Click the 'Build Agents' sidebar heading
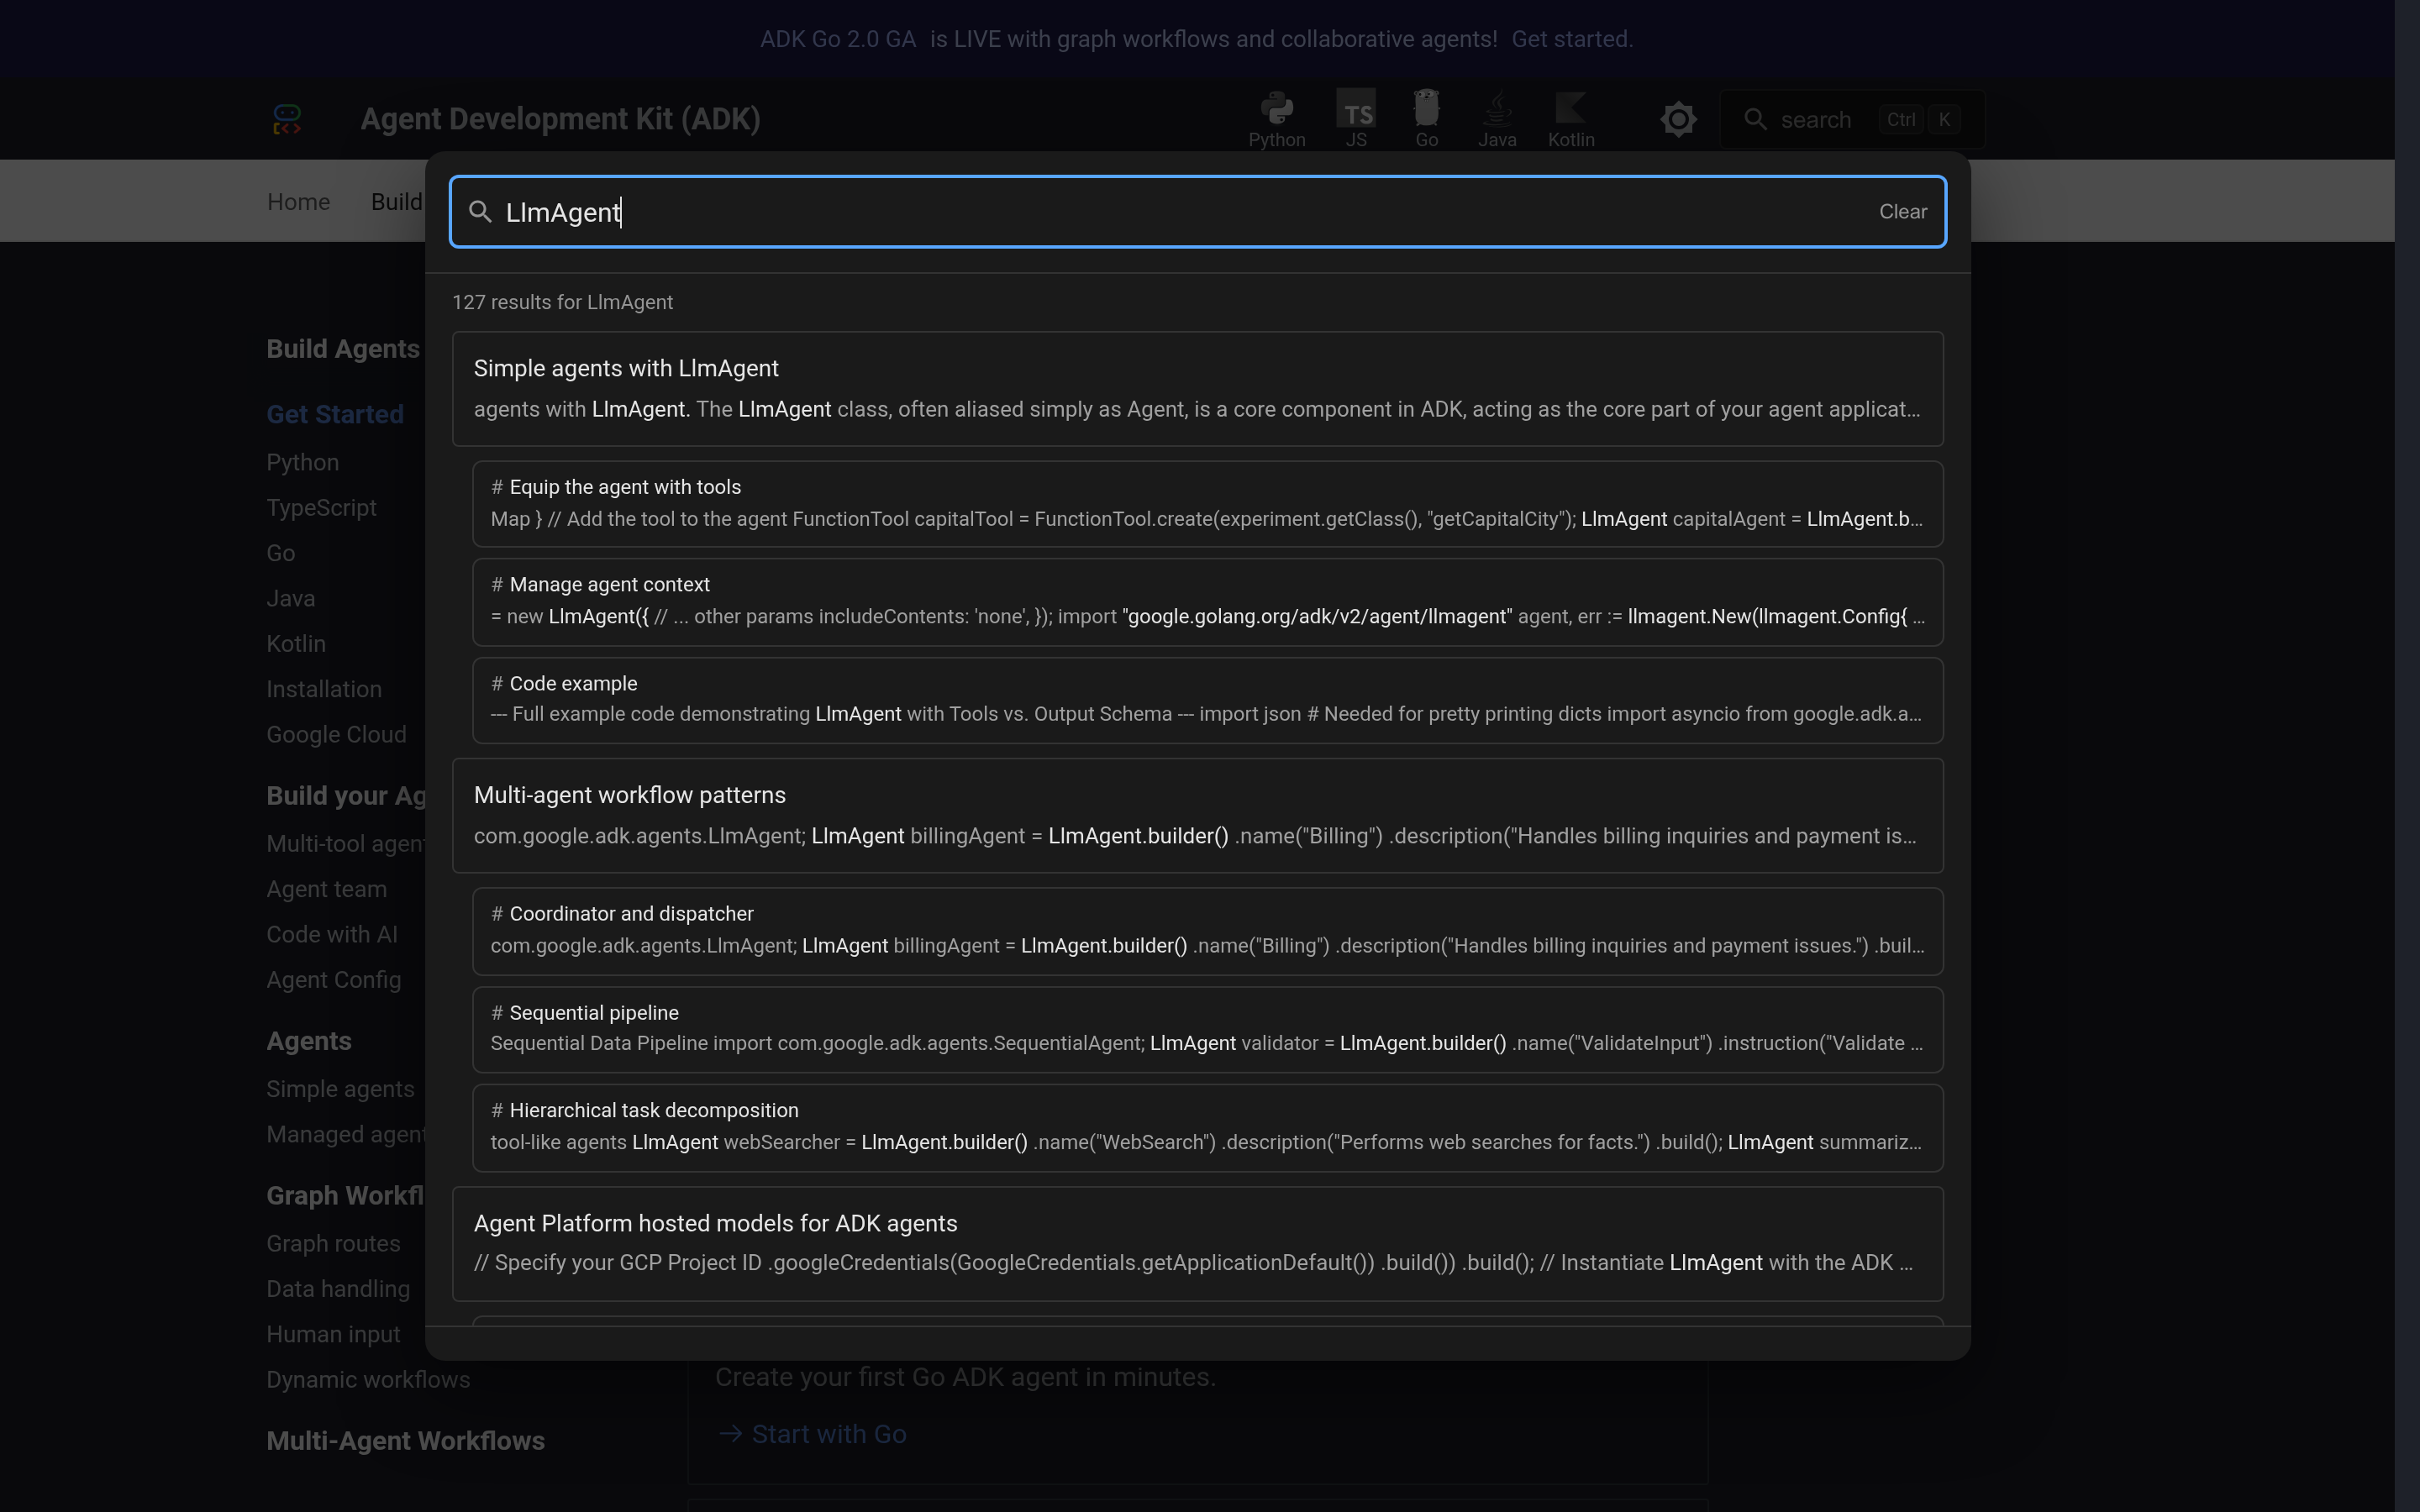 (x=343, y=349)
